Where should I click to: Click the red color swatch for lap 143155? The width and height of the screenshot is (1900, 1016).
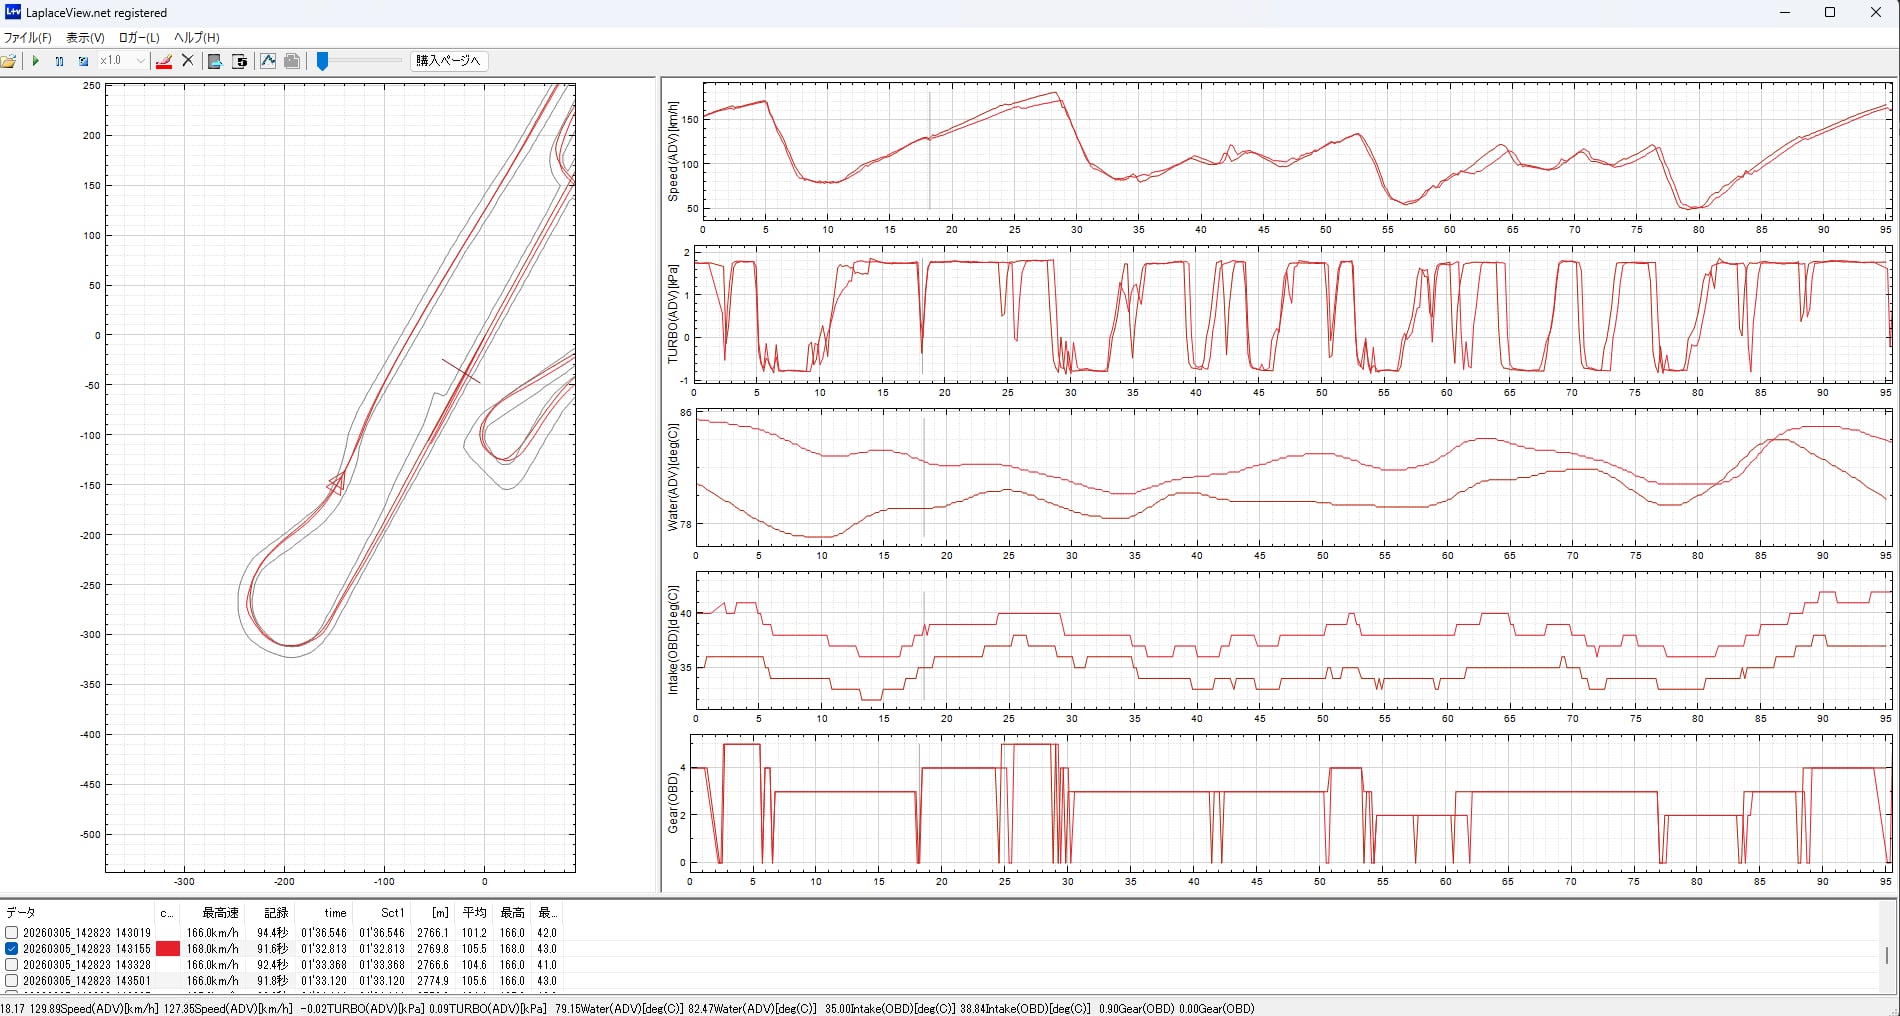point(167,948)
